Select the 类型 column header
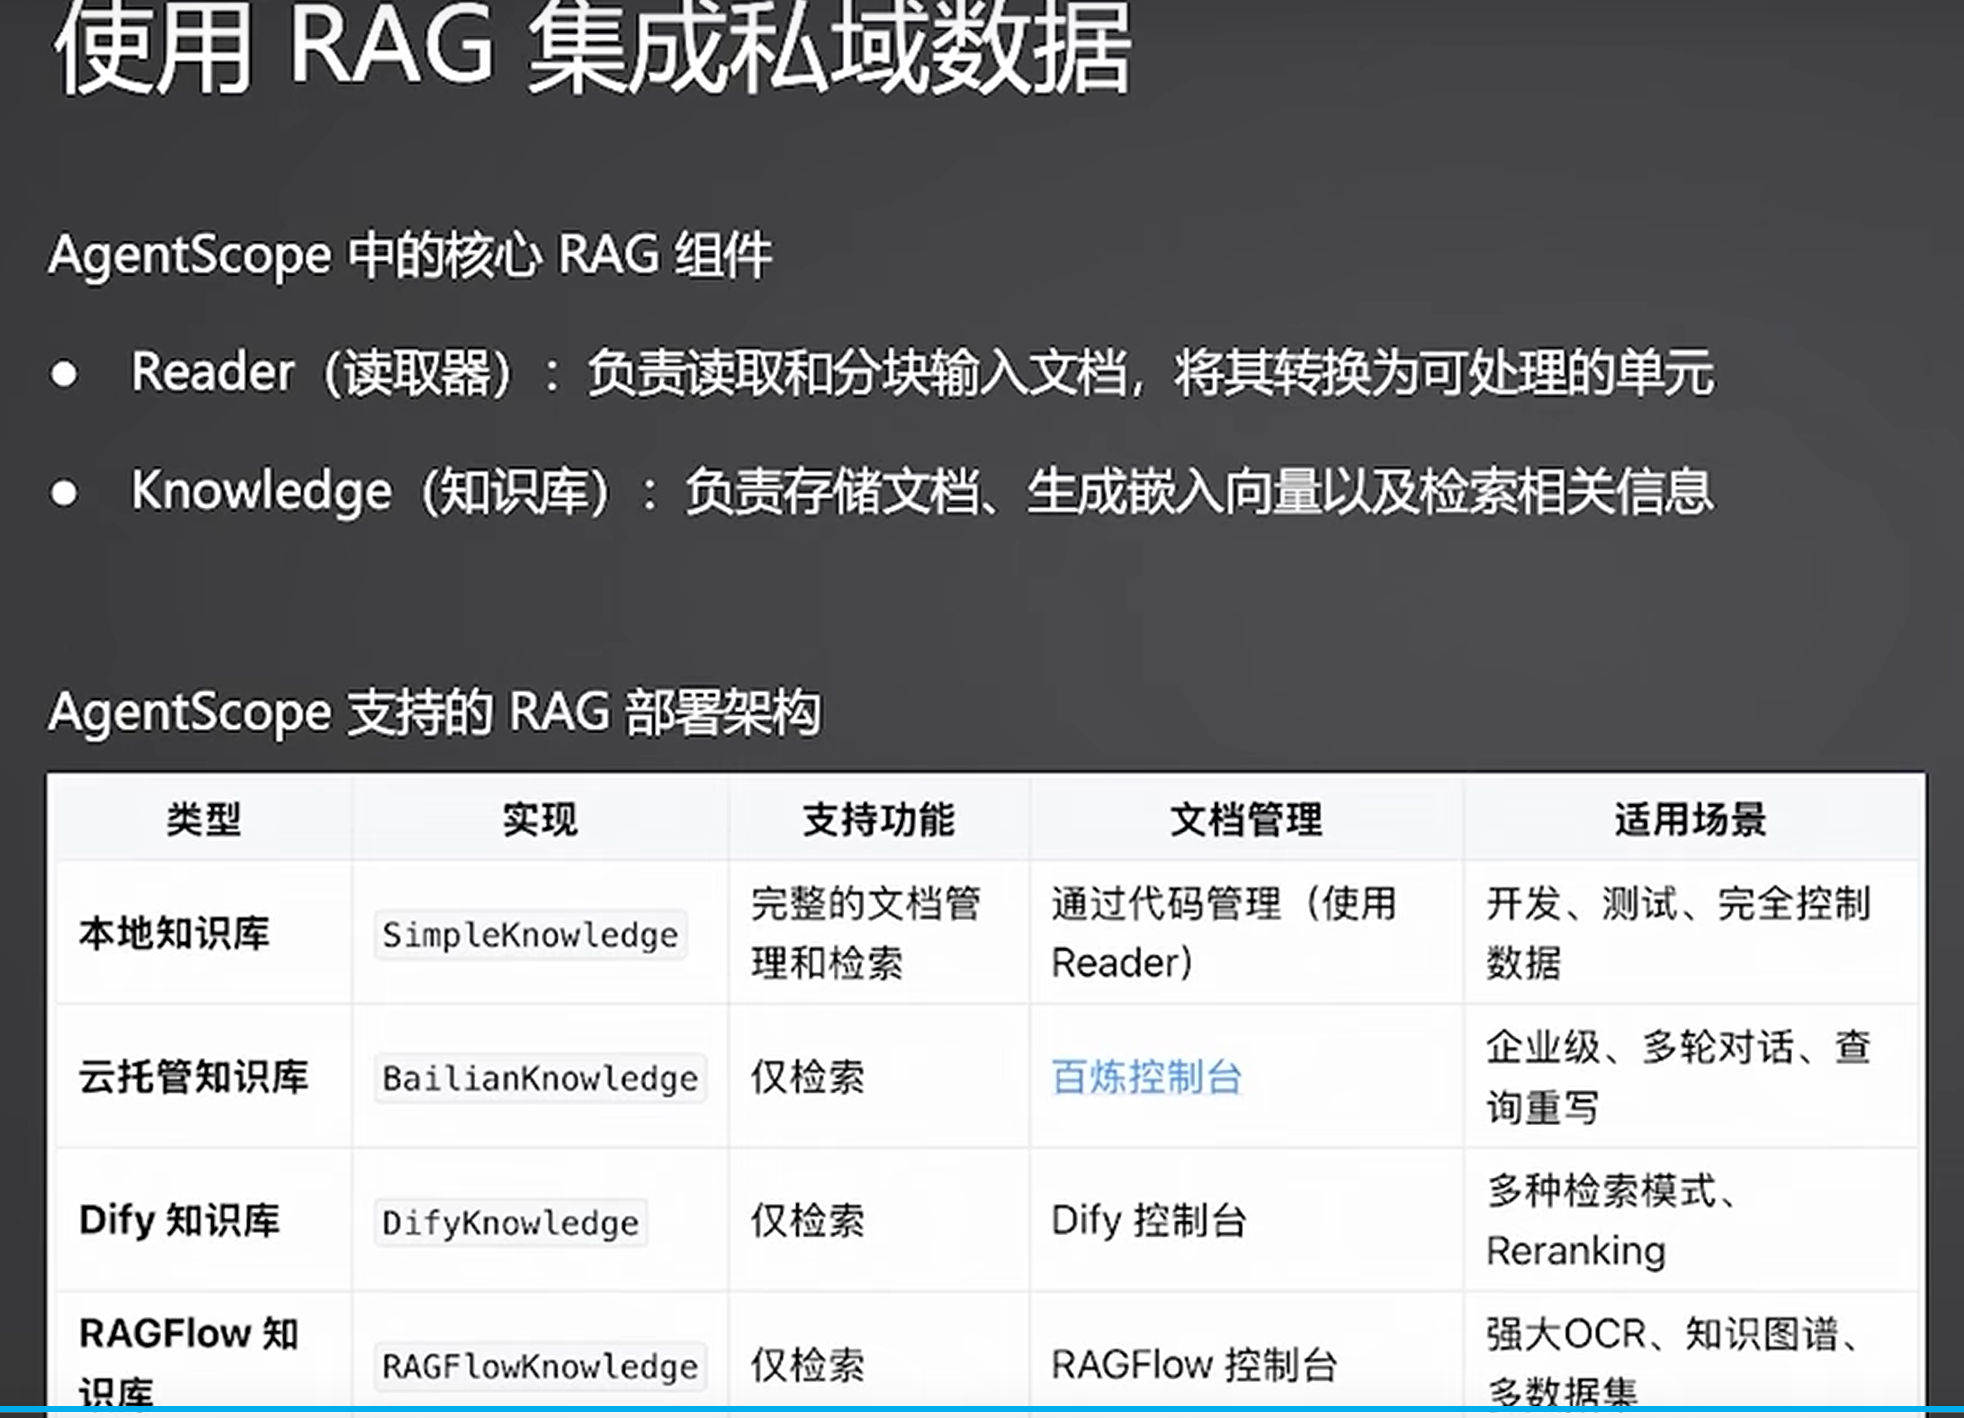Viewport: 1964px width, 1418px height. tap(204, 819)
